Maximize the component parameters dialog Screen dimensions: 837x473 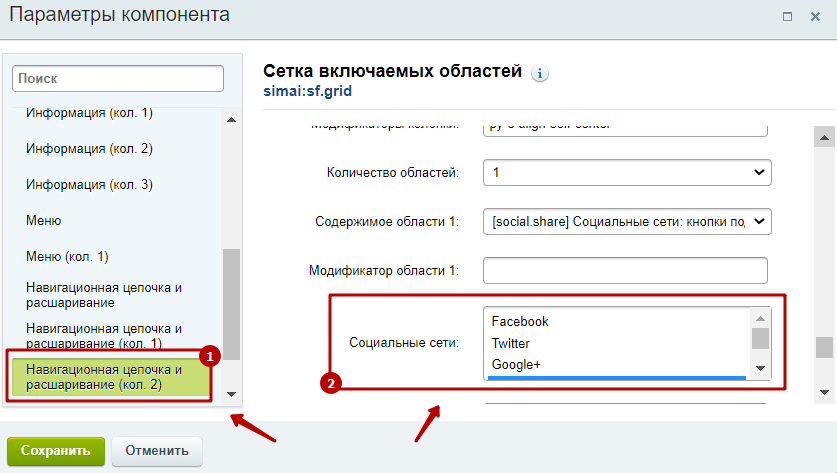(x=788, y=16)
